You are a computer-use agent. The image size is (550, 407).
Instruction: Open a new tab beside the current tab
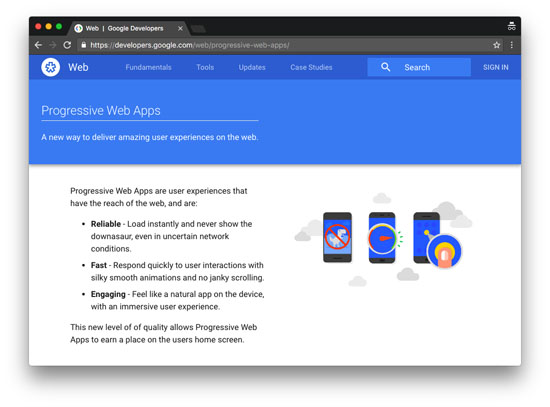(x=198, y=29)
